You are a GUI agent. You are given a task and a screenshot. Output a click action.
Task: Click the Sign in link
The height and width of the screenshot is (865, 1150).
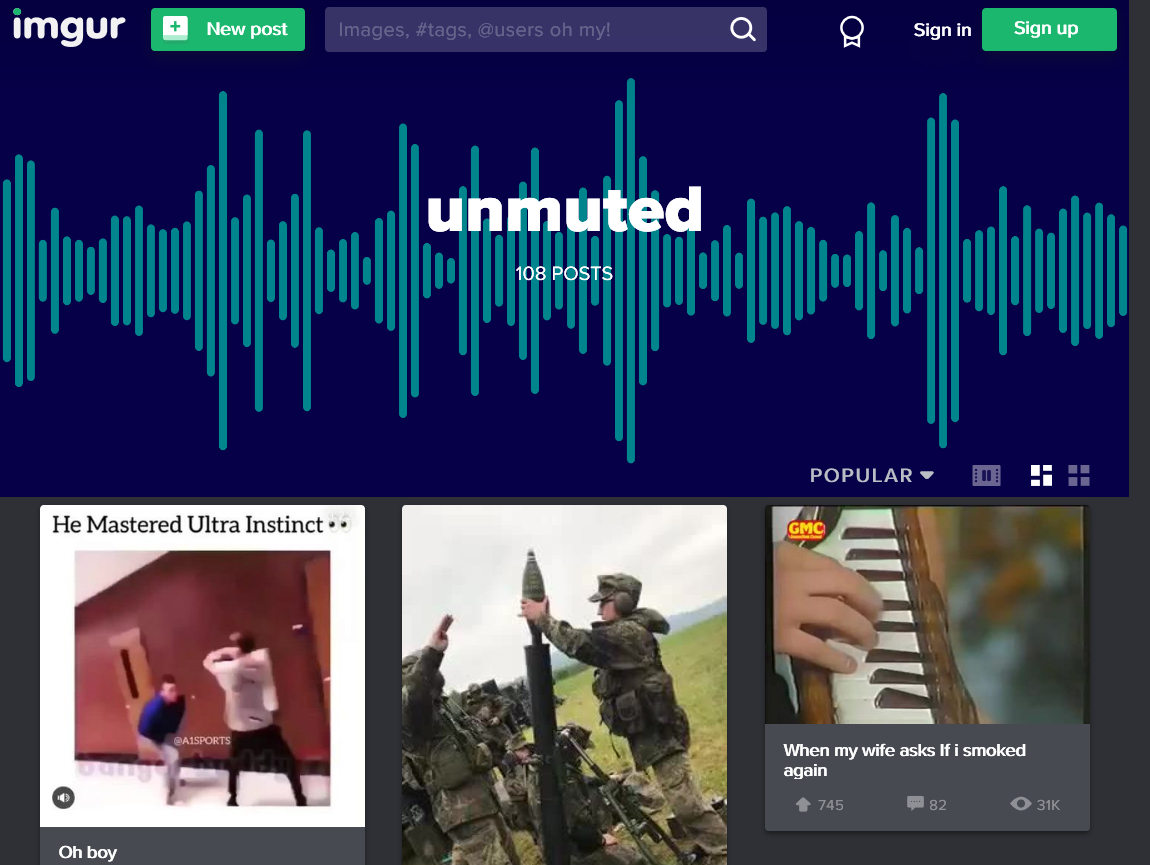click(941, 30)
